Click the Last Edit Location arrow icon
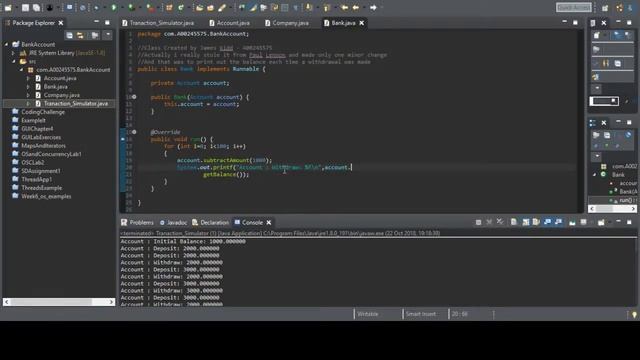The height and width of the screenshot is (360, 640). pyautogui.click(x=344, y=7)
